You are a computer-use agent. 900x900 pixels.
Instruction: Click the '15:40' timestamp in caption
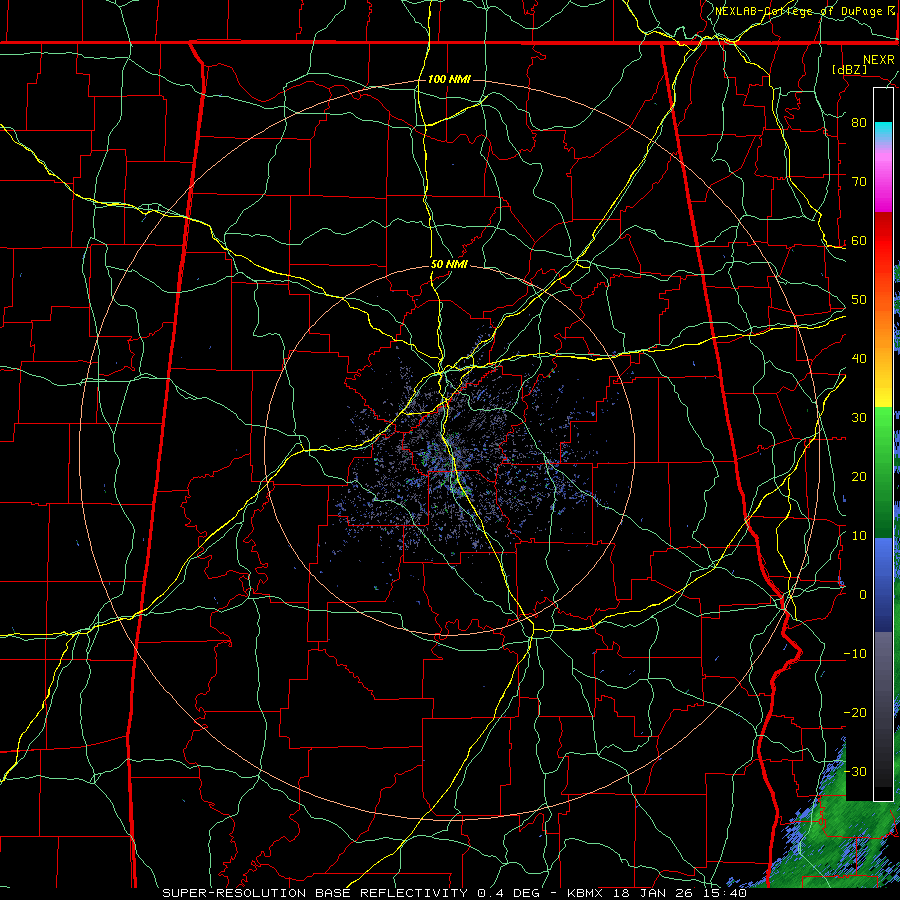(x=727, y=893)
